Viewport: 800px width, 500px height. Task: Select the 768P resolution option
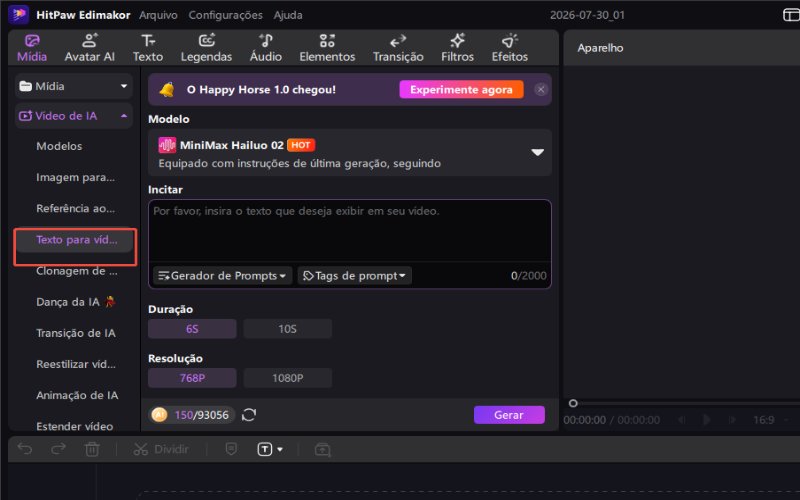tap(192, 378)
